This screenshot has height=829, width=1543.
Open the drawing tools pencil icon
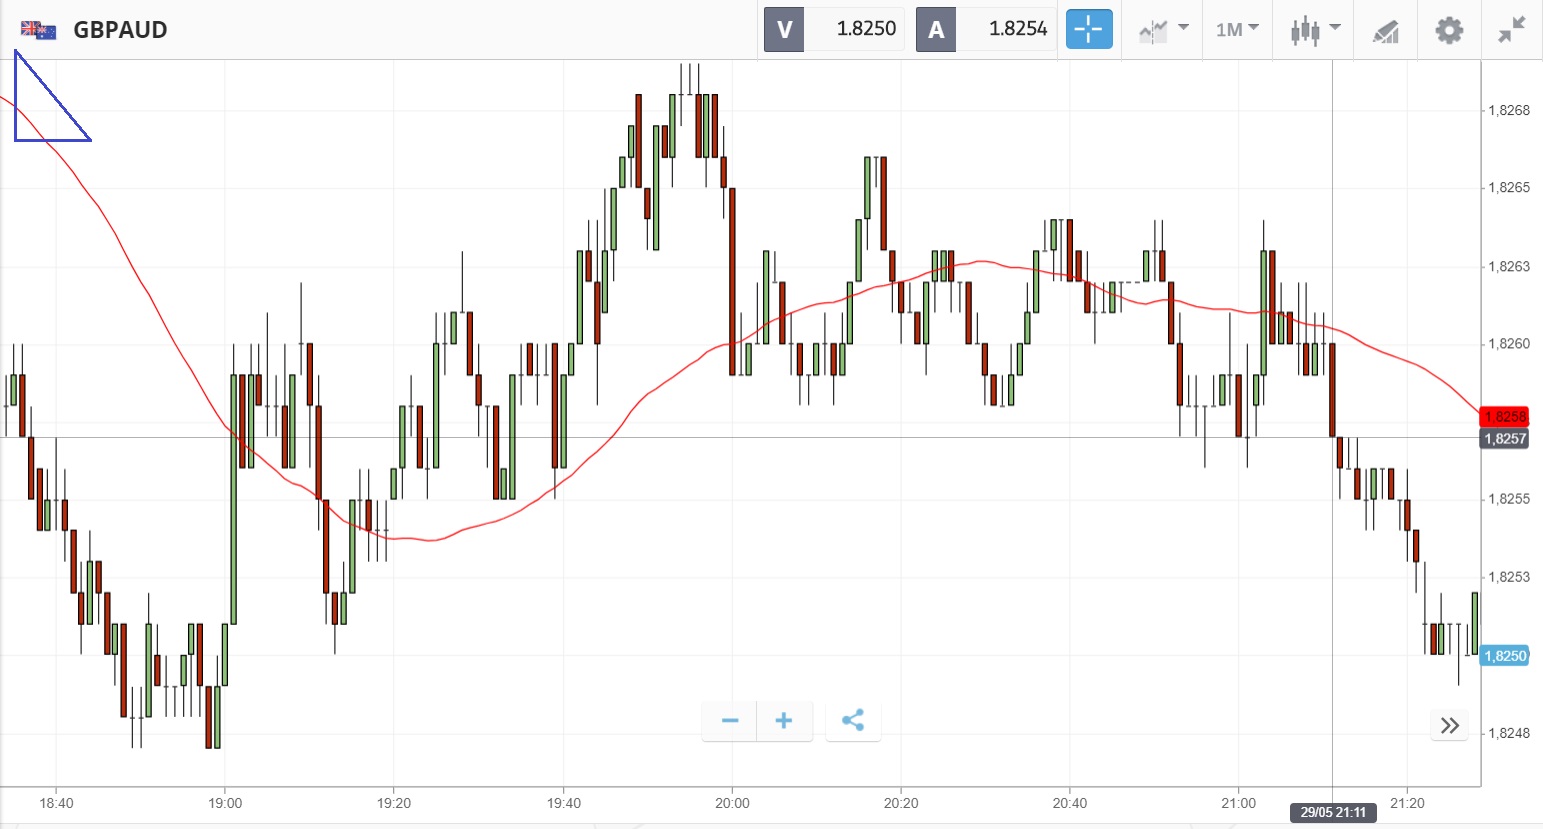pos(1385,31)
